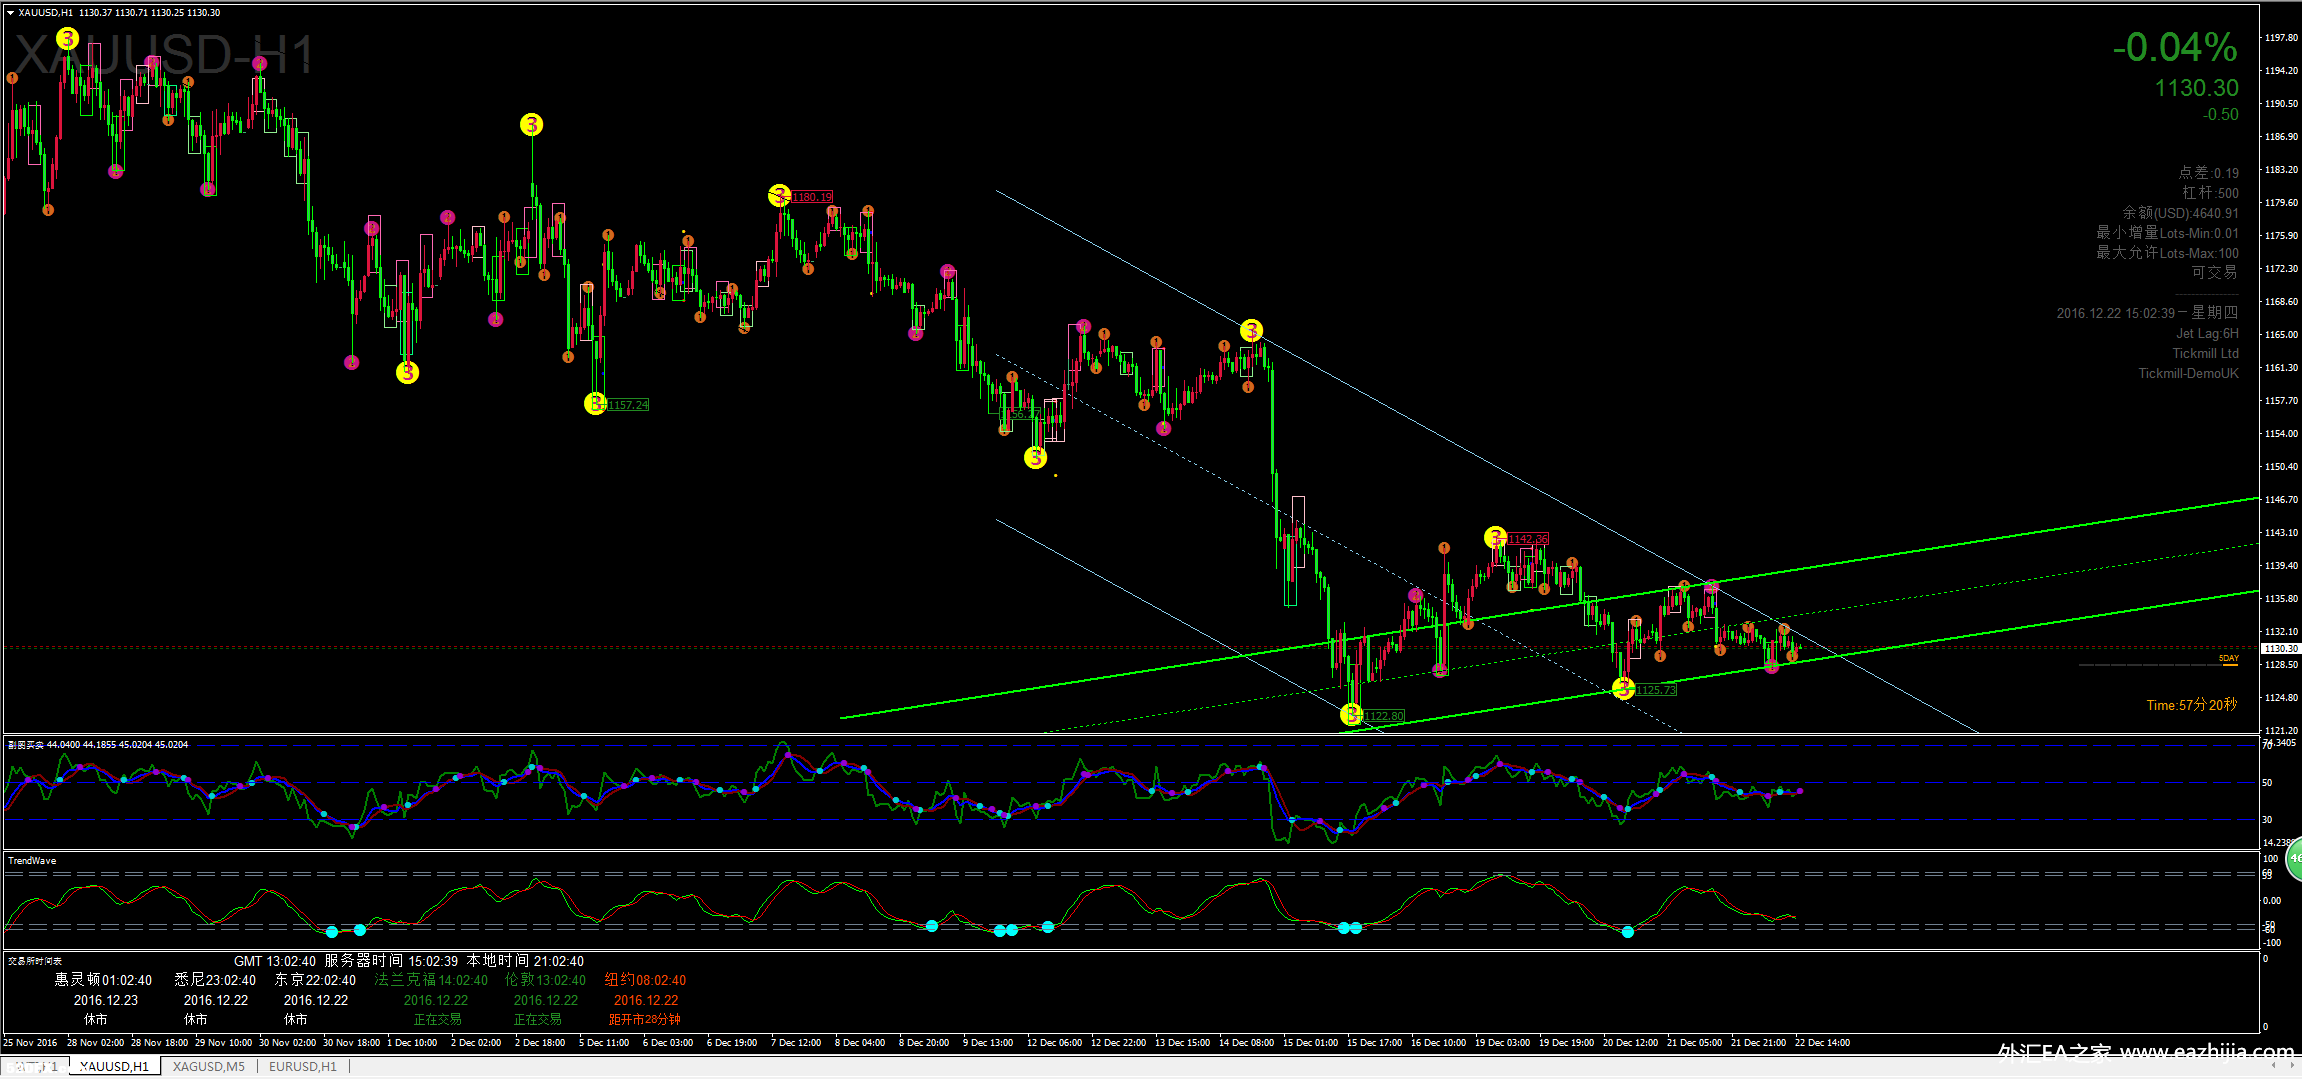This screenshot has width=2302, height=1079.
Task: Click the red 1180.19 price label
Action: (x=812, y=197)
